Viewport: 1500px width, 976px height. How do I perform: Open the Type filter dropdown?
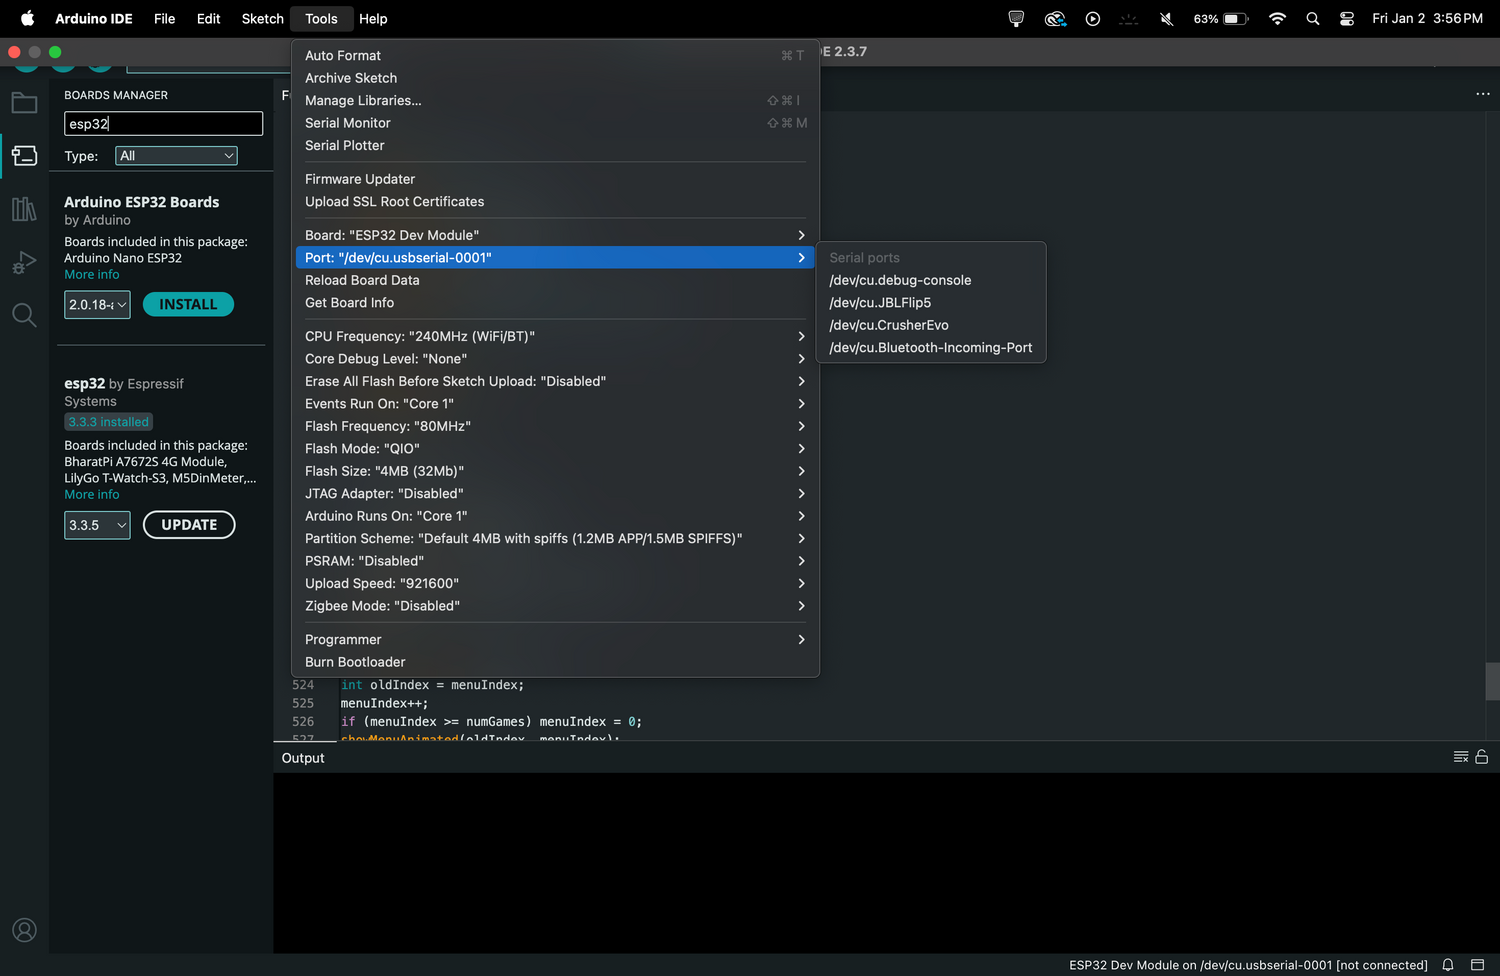[176, 156]
